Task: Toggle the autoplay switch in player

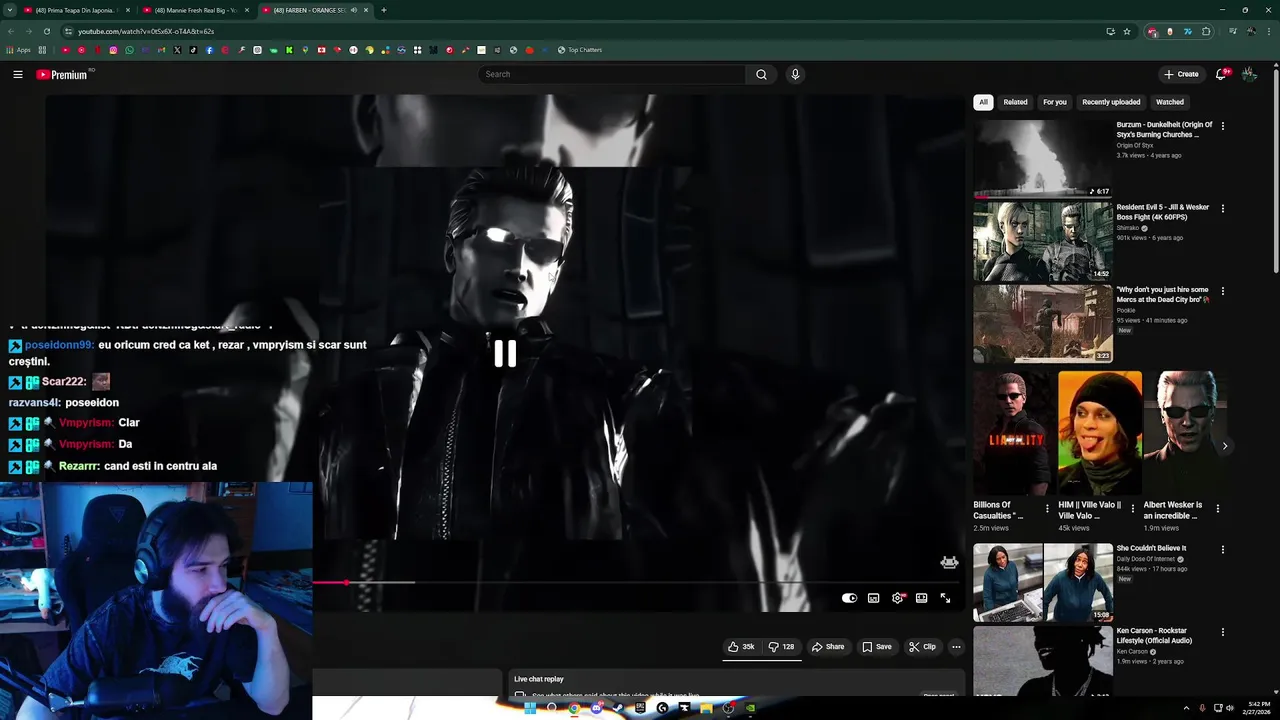Action: [x=849, y=598]
